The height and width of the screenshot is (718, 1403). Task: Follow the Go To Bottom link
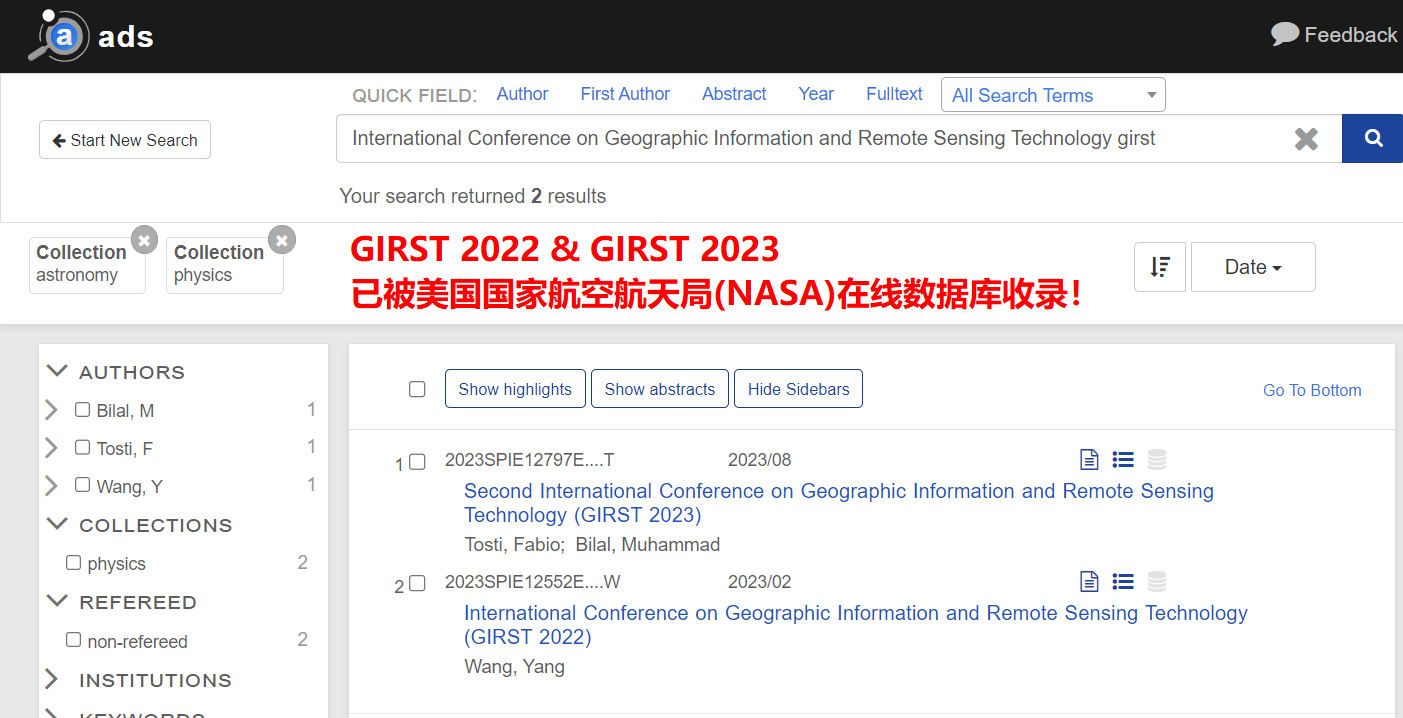(1312, 390)
